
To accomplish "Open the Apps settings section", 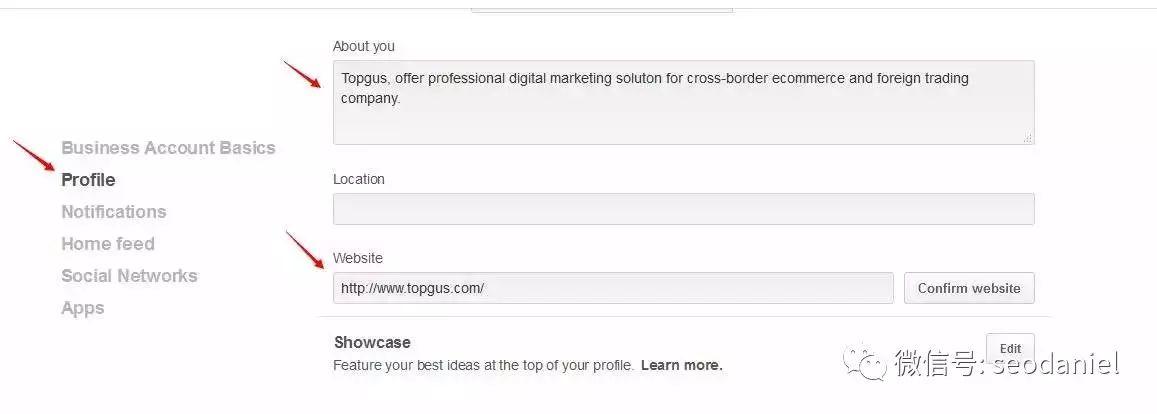I will [83, 308].
